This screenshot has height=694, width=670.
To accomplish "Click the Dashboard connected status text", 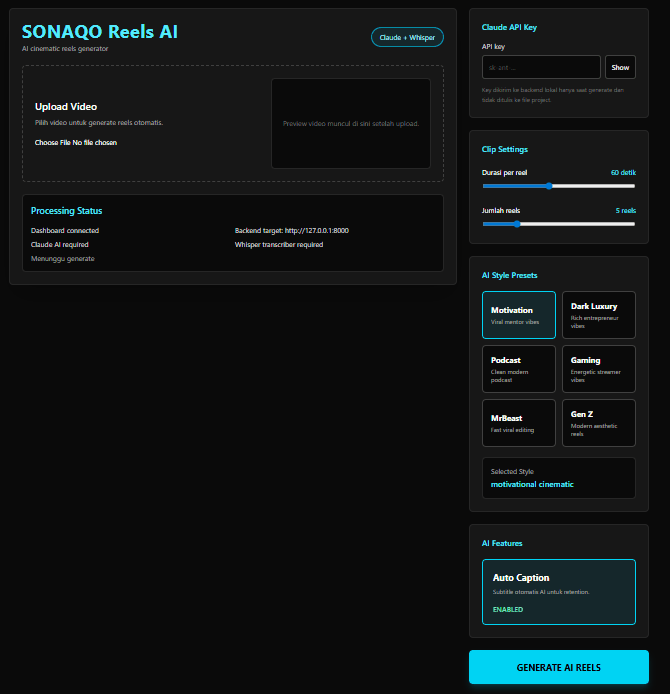I will pyautogui.click(x=65, y=231).
